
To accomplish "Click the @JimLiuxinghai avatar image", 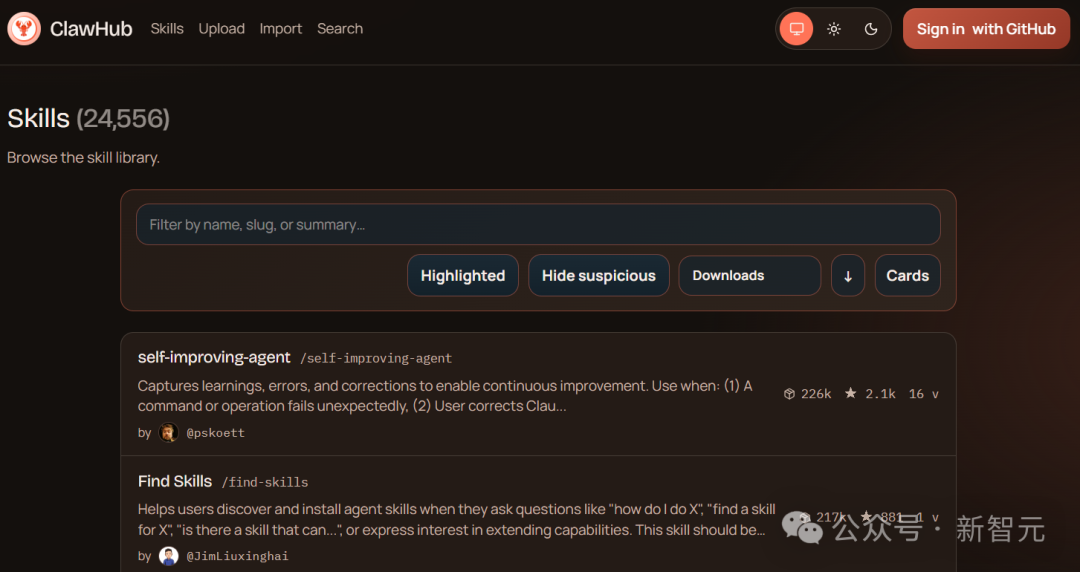I will 168,556.
